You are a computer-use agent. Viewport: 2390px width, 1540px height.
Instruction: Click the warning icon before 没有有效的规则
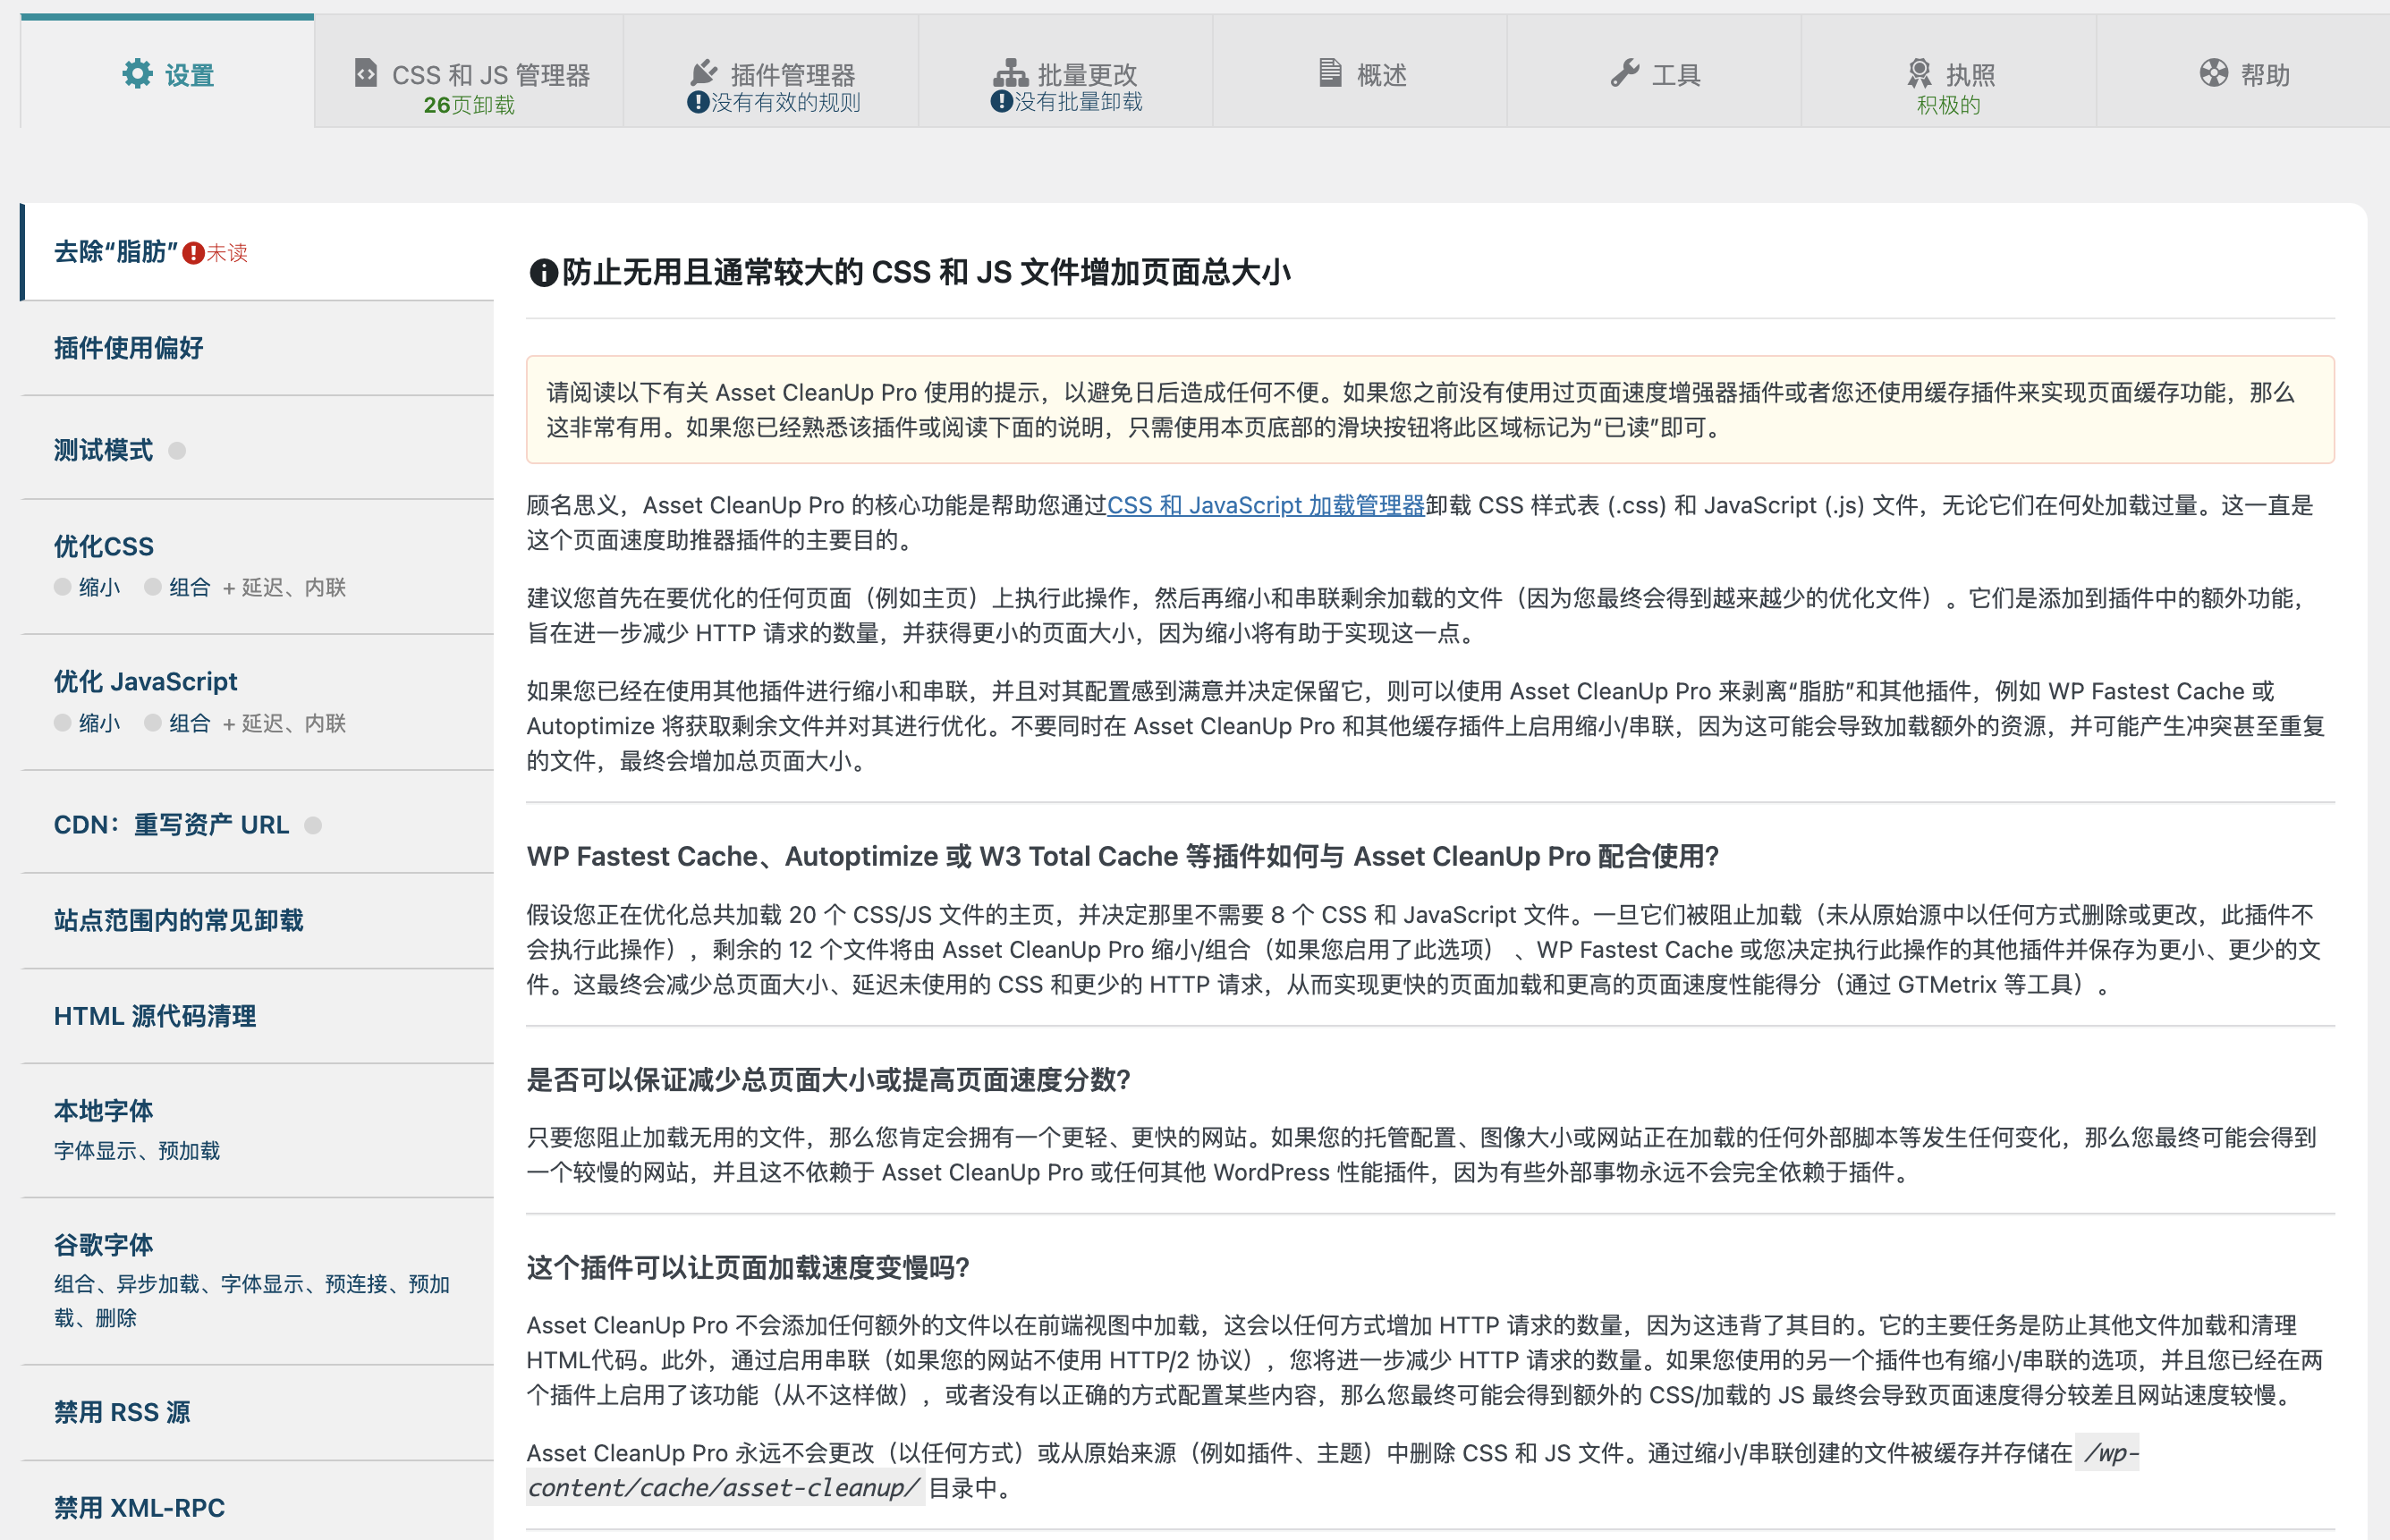[698, 102]
